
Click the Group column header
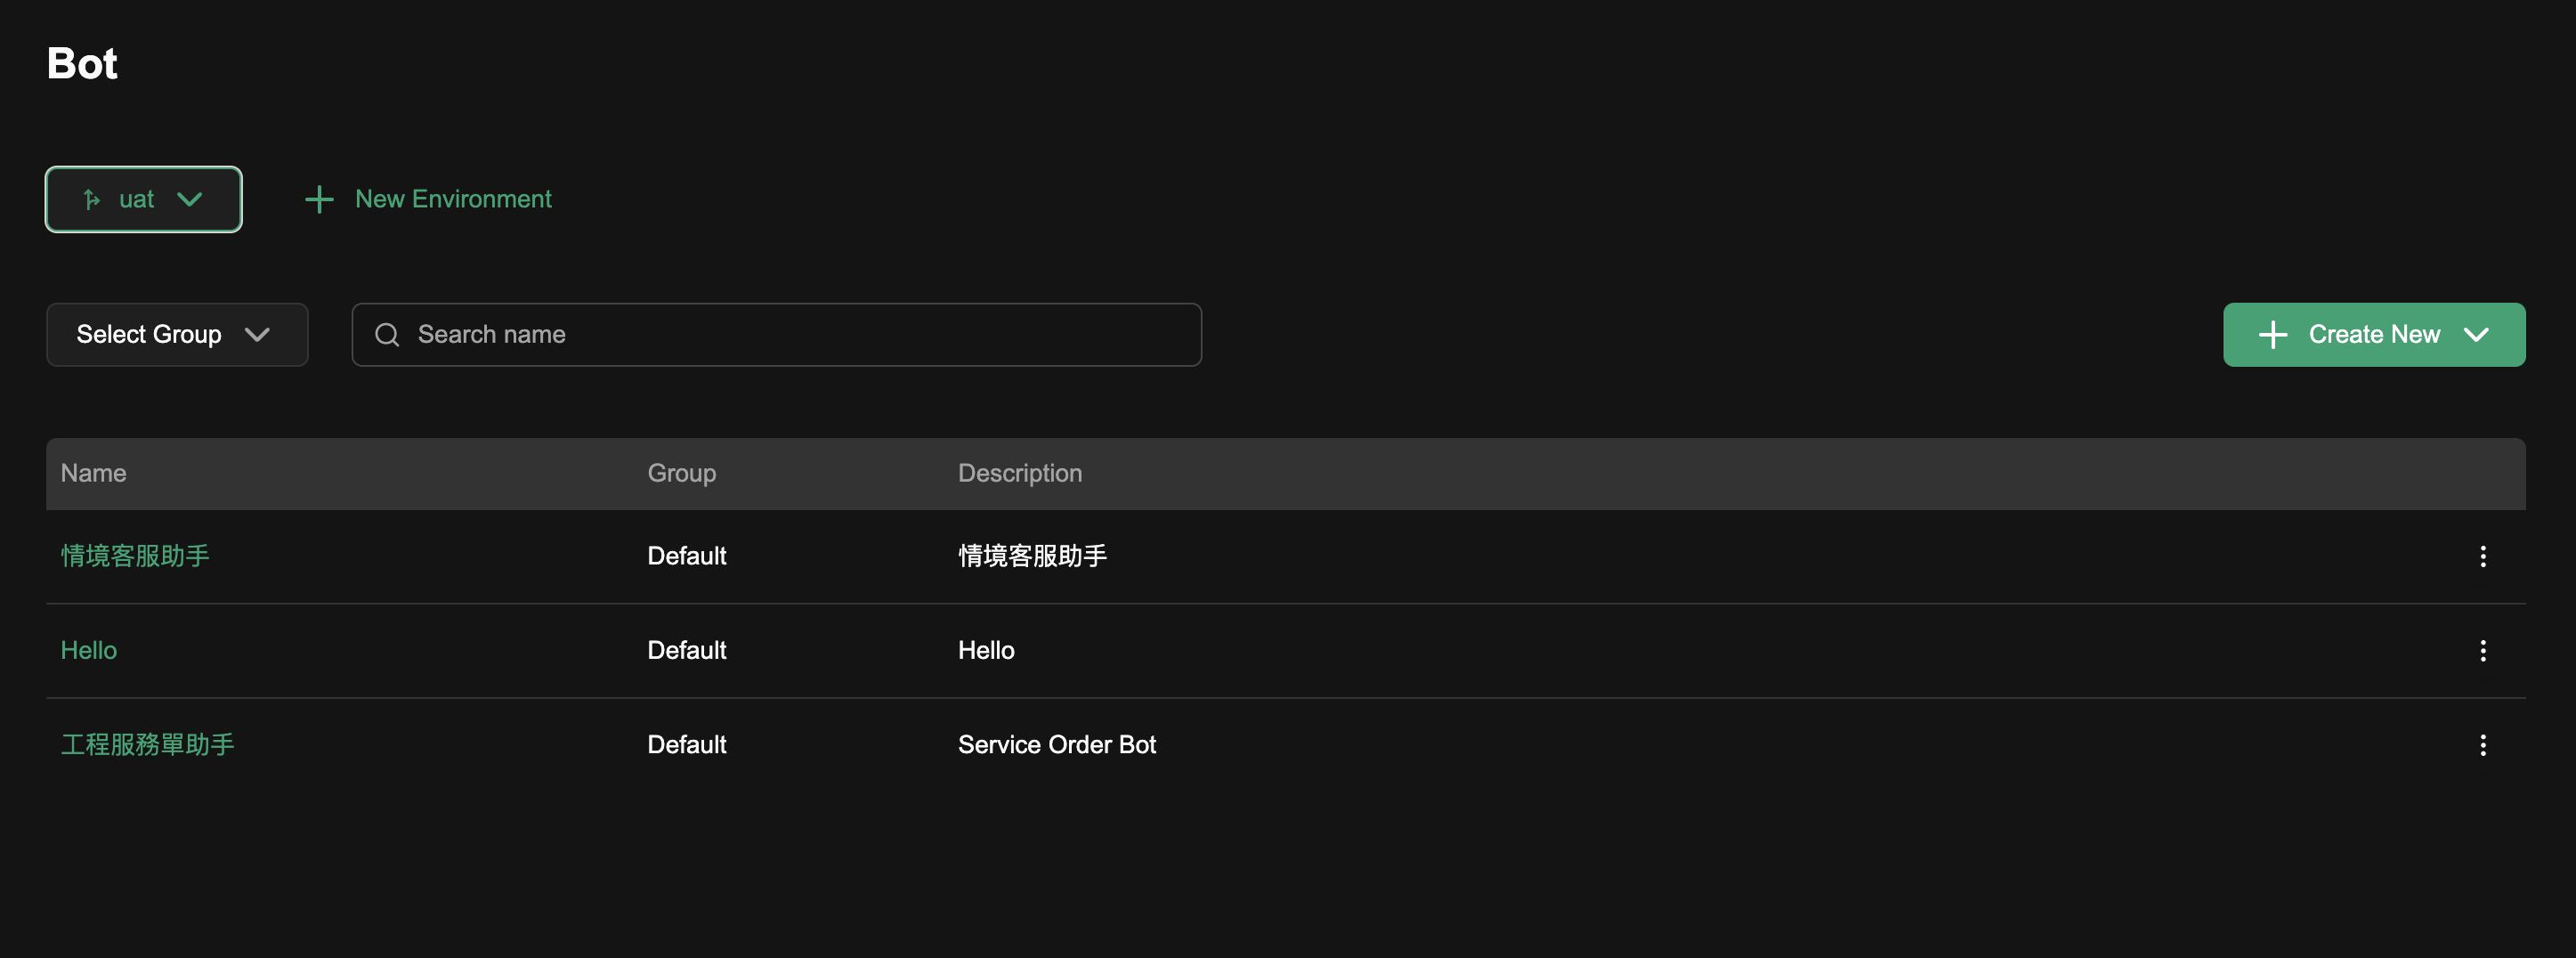pos(681,473)
